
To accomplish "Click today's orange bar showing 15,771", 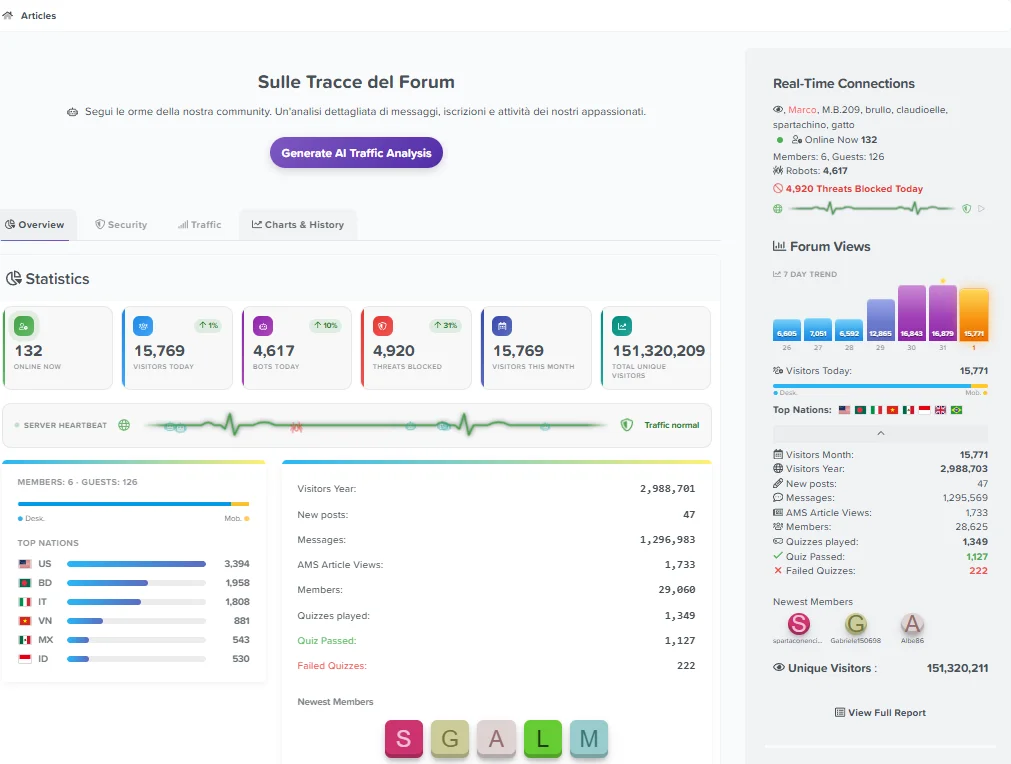I will pyautogui.click(x=974, y=315).
